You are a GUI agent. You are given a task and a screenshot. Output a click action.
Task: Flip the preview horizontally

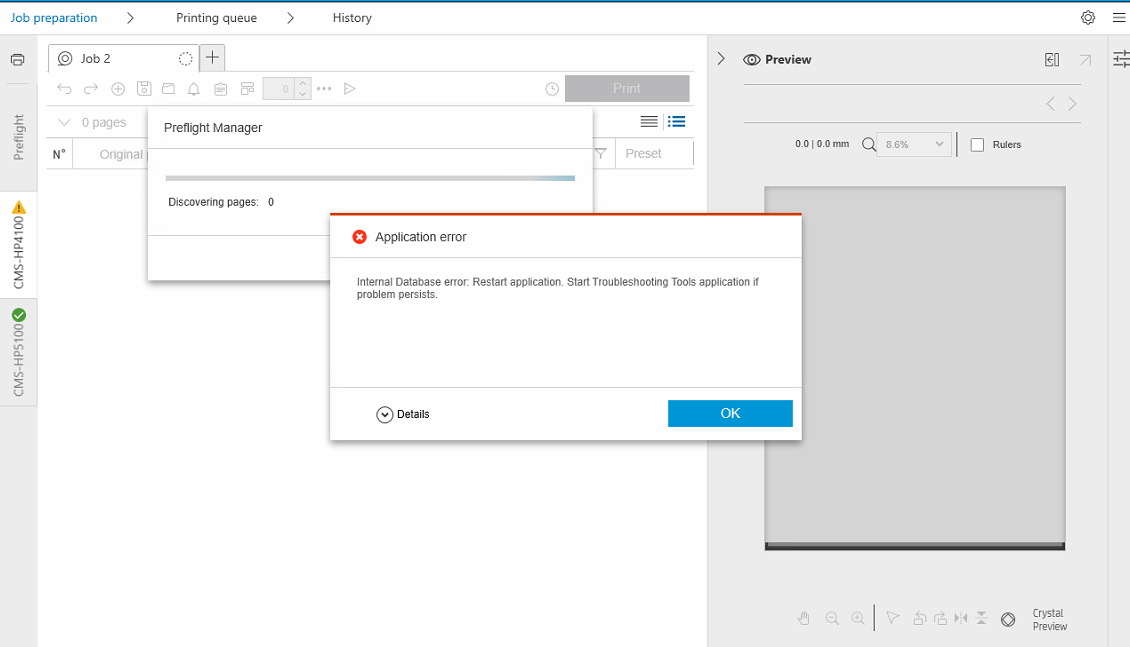click(960, 618)
